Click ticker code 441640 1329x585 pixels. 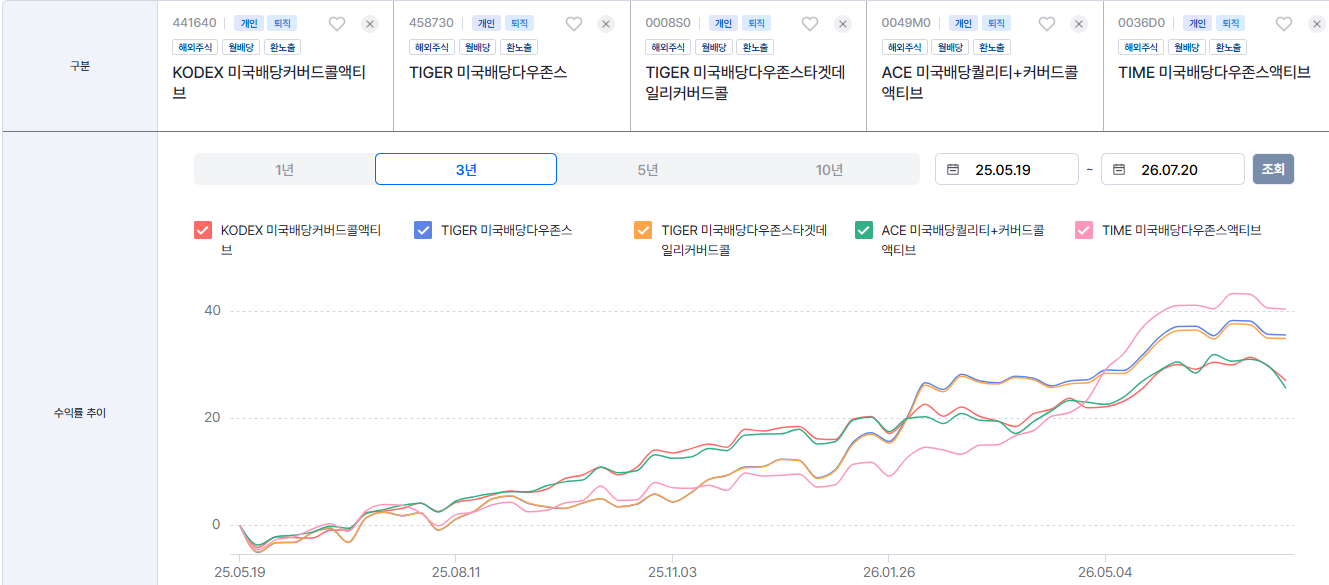(x=195, y=23)
